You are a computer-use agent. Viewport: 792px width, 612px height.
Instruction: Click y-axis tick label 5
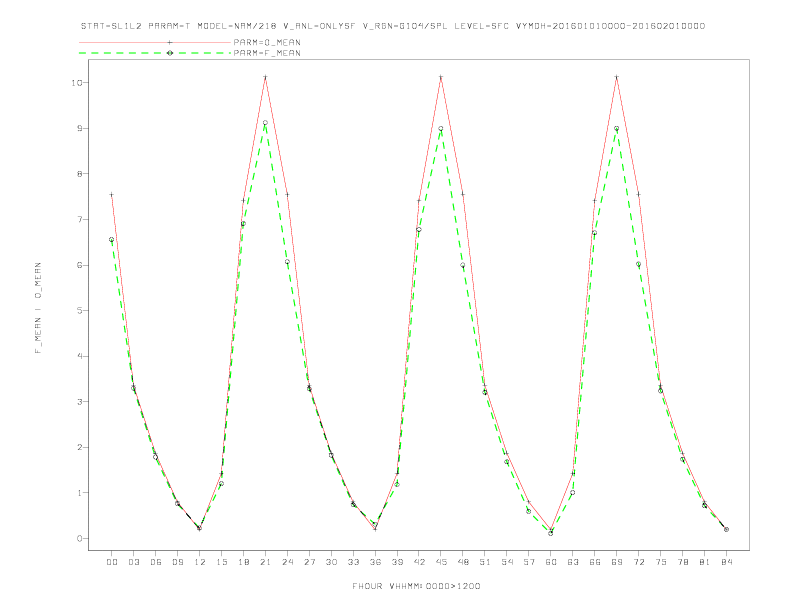(x=79, y=311)
